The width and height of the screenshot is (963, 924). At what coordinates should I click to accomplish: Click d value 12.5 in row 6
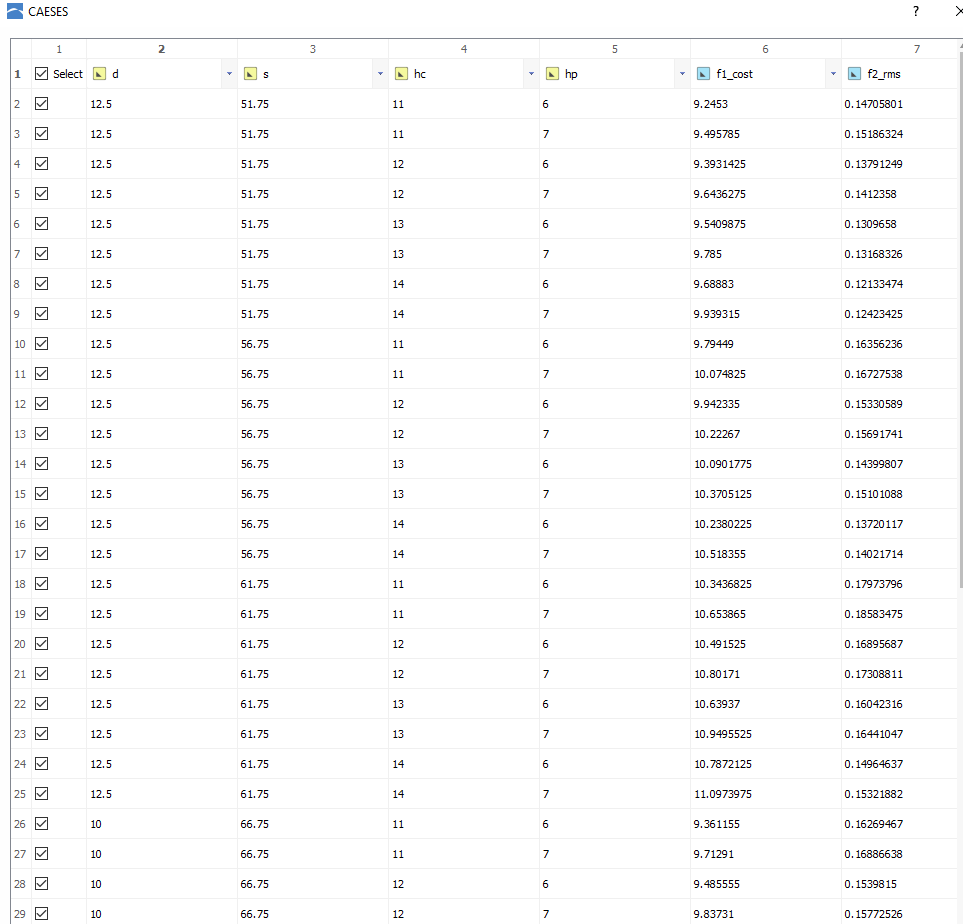point(101,224)
